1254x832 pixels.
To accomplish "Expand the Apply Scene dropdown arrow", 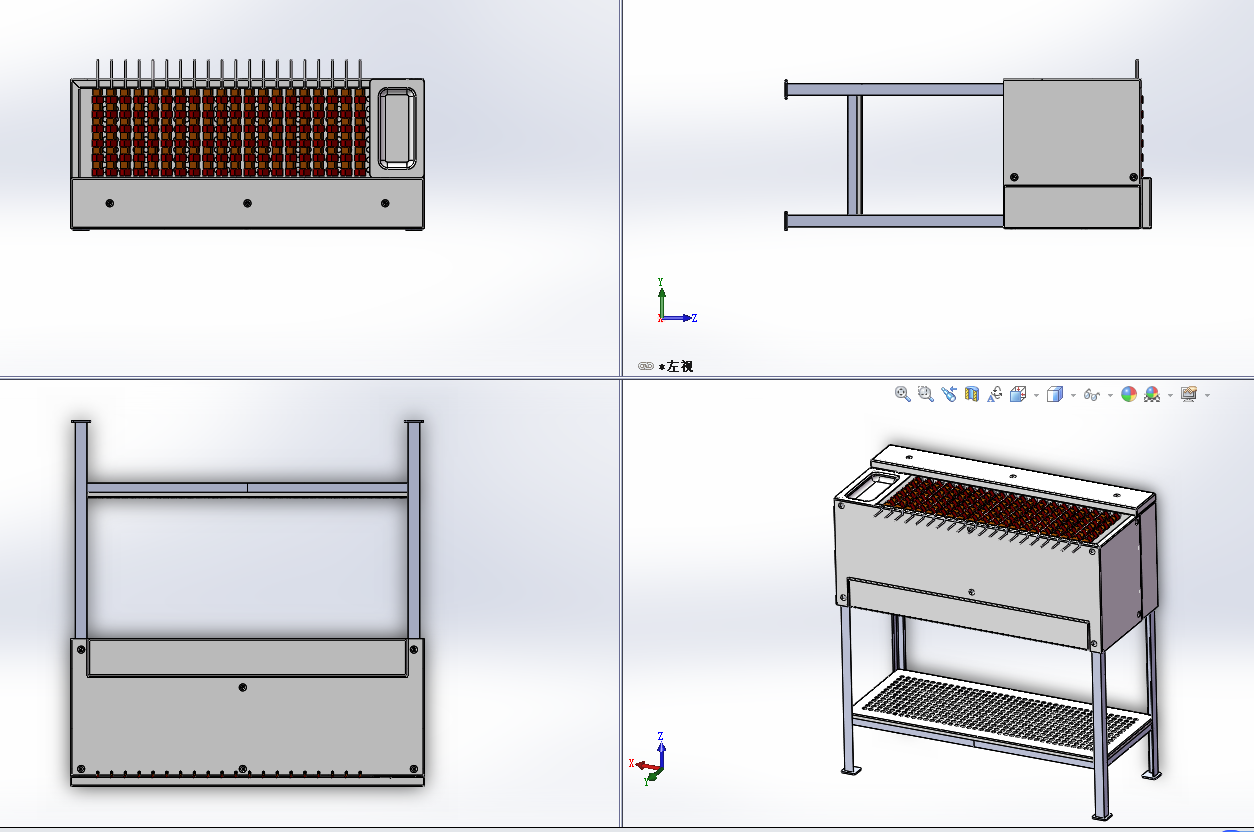I will (1170, 395).
